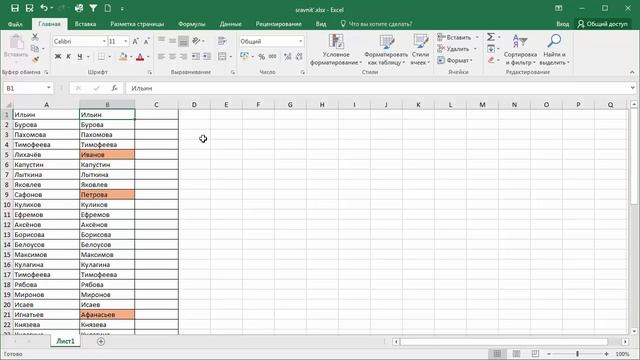
Task: Switch to the Вставка ribbon tab
Action: point(85,24)
